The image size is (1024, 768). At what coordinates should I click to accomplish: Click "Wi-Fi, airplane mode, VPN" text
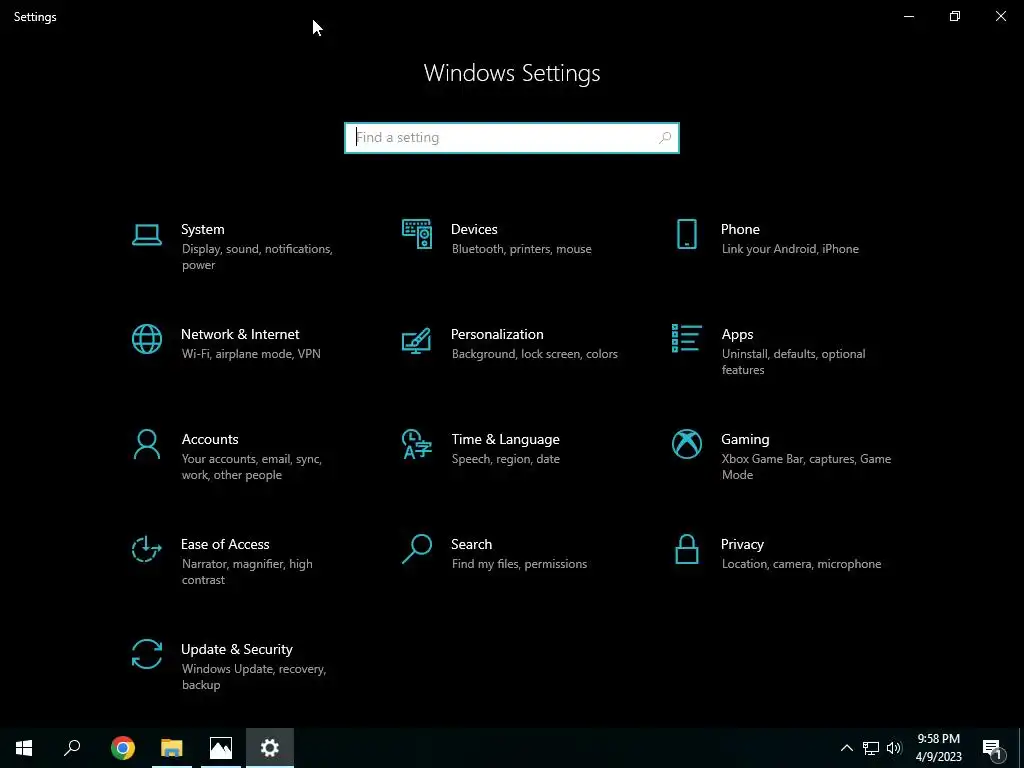tap(251, 355)
